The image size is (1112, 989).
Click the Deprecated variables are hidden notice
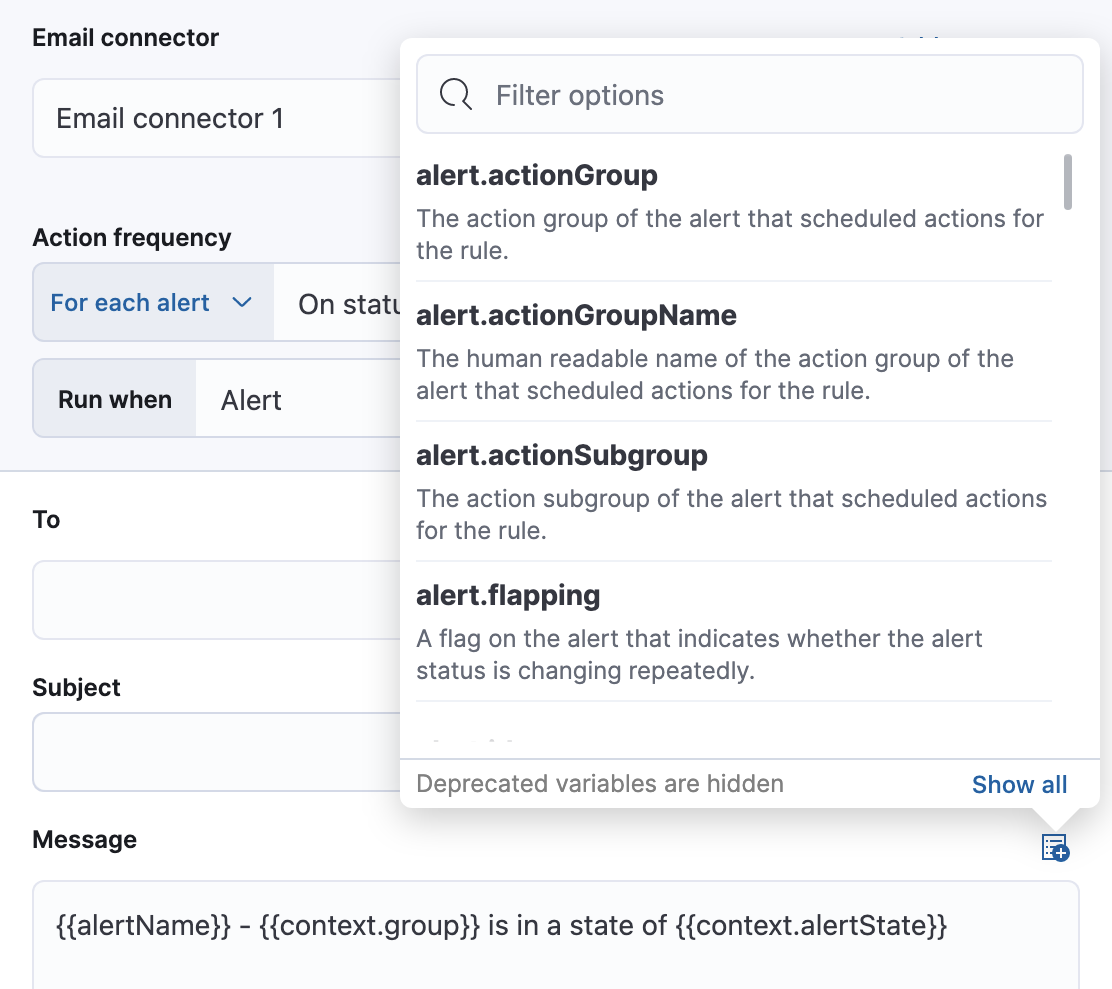[600, 785]
